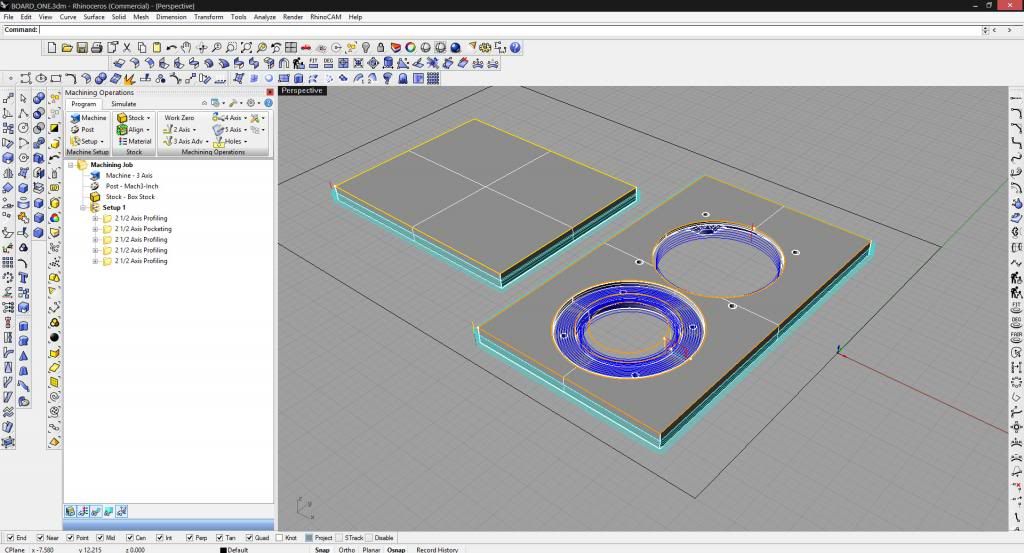Click the Boolean union spheres icon in the left sidebar
The width and height of the screenshot is (1024, 553).
tap(39, 98)
